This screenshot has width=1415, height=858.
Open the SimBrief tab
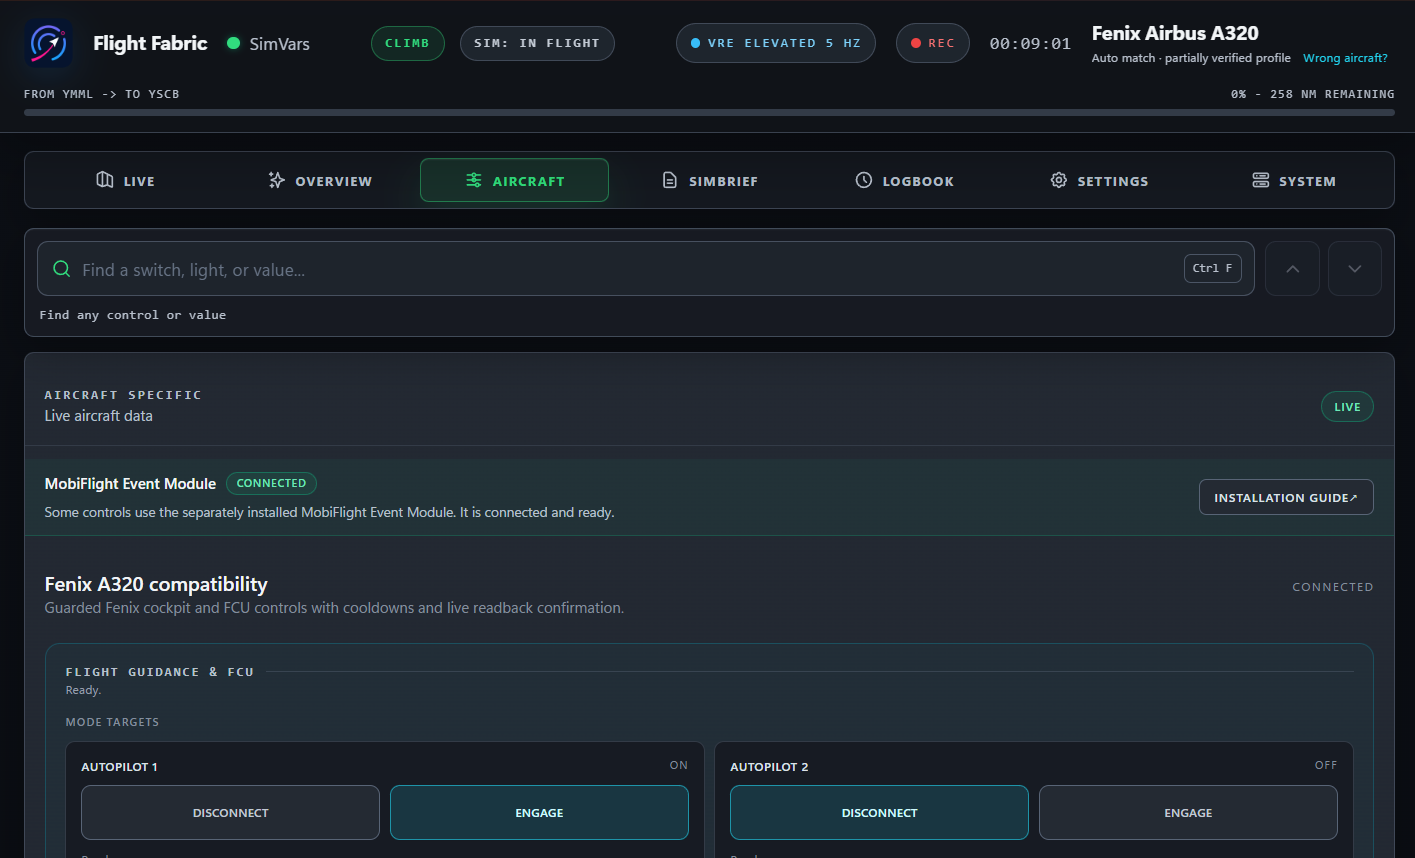click(710, 180)
